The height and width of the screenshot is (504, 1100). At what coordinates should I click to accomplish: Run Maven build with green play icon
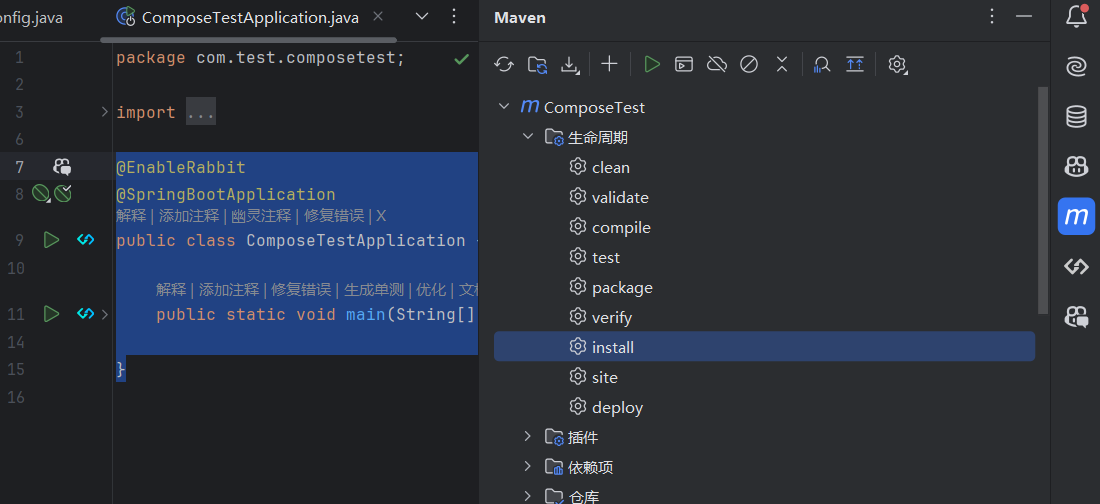(652, 65)
